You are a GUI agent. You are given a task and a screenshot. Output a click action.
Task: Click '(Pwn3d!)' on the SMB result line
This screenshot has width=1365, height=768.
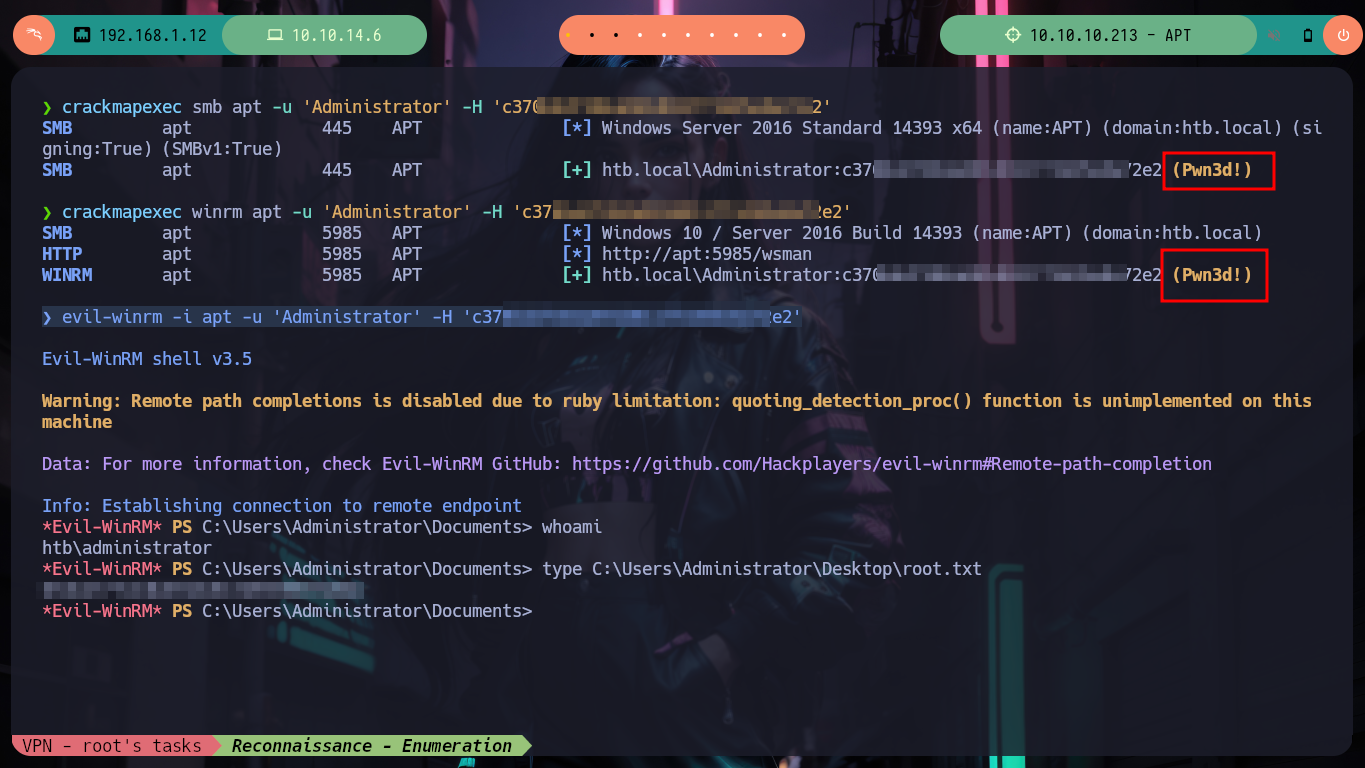coord(1212,170)
